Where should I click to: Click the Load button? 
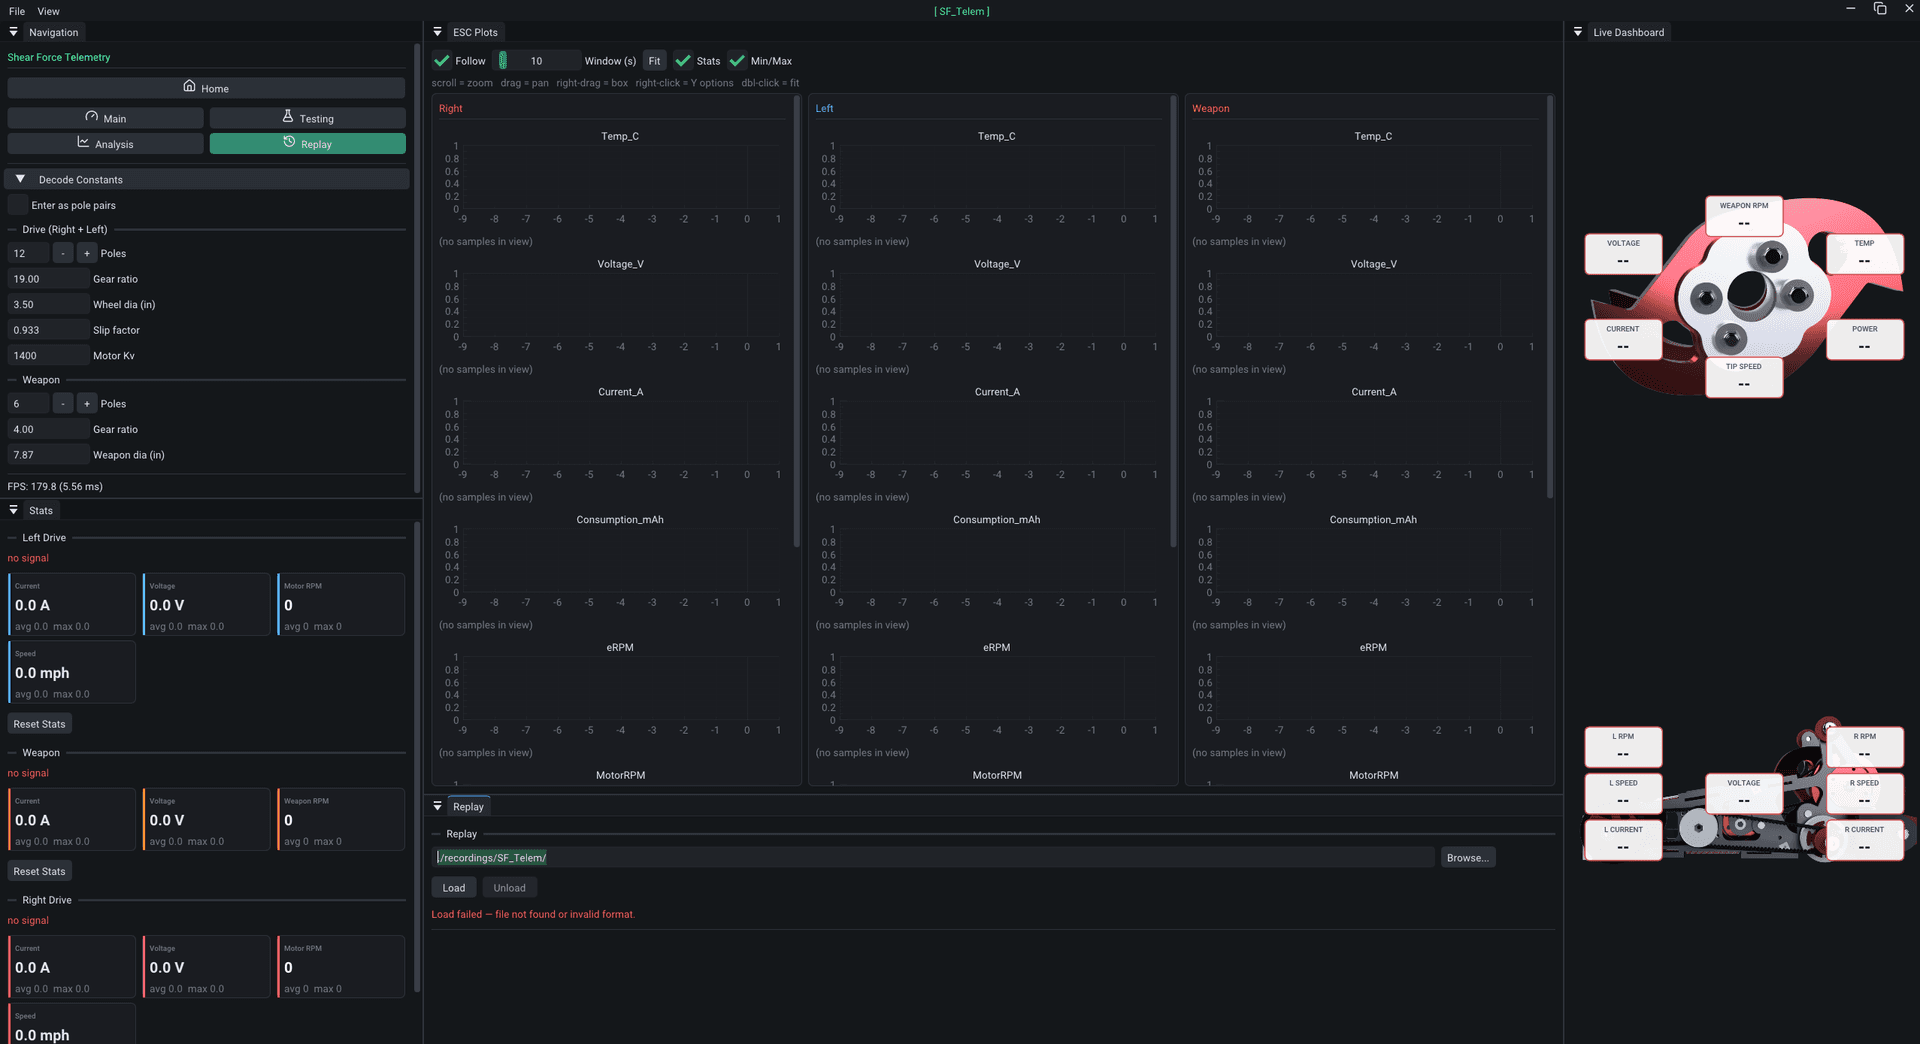(x=454, y=888)
